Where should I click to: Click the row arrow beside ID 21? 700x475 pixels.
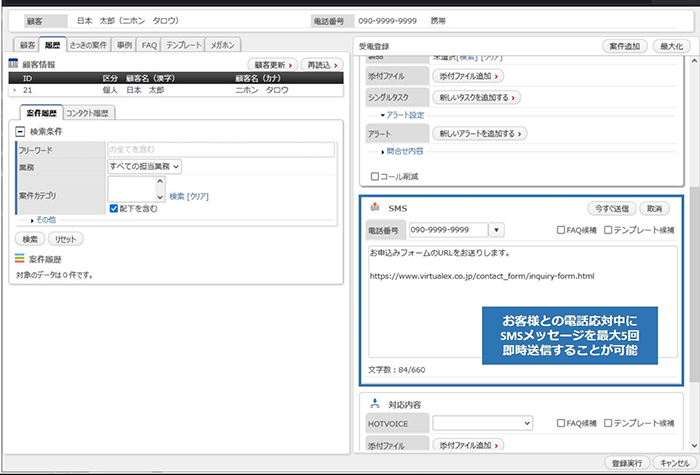tap(15, 90)
